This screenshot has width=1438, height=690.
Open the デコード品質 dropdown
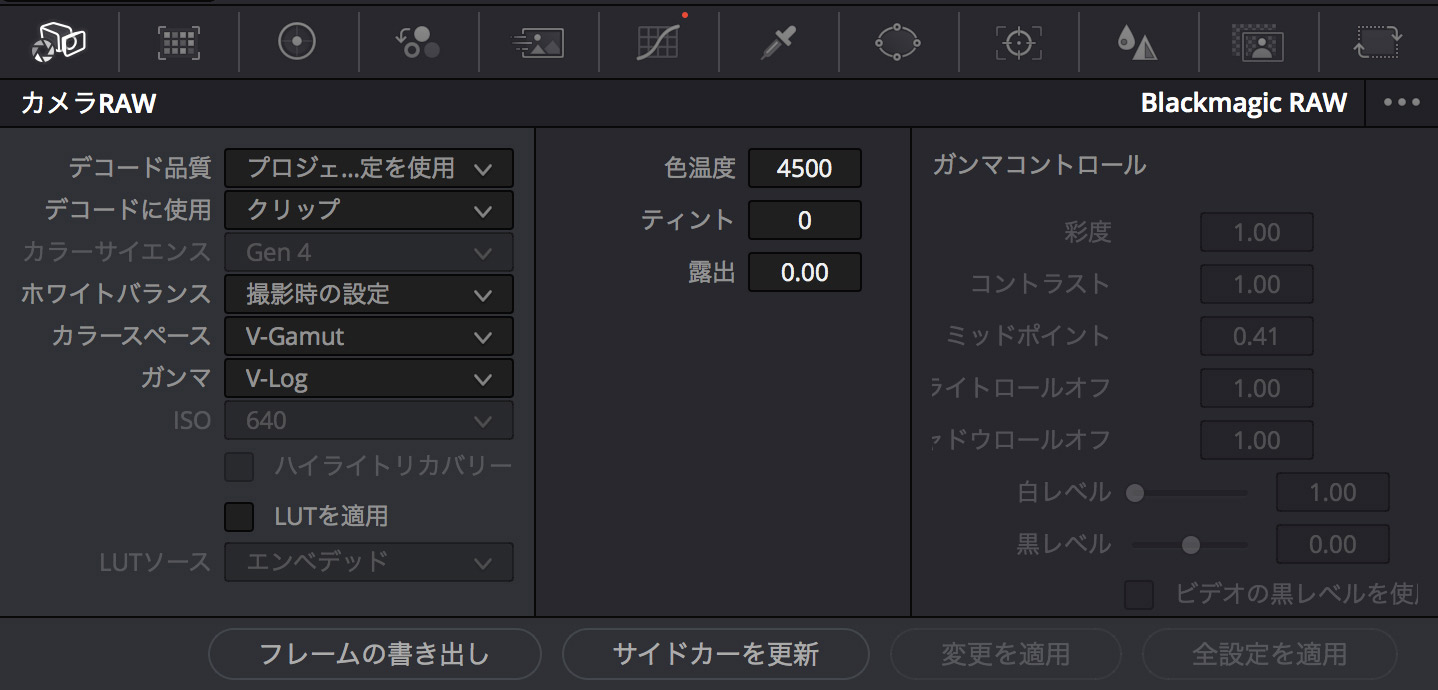tap(368, 168)
